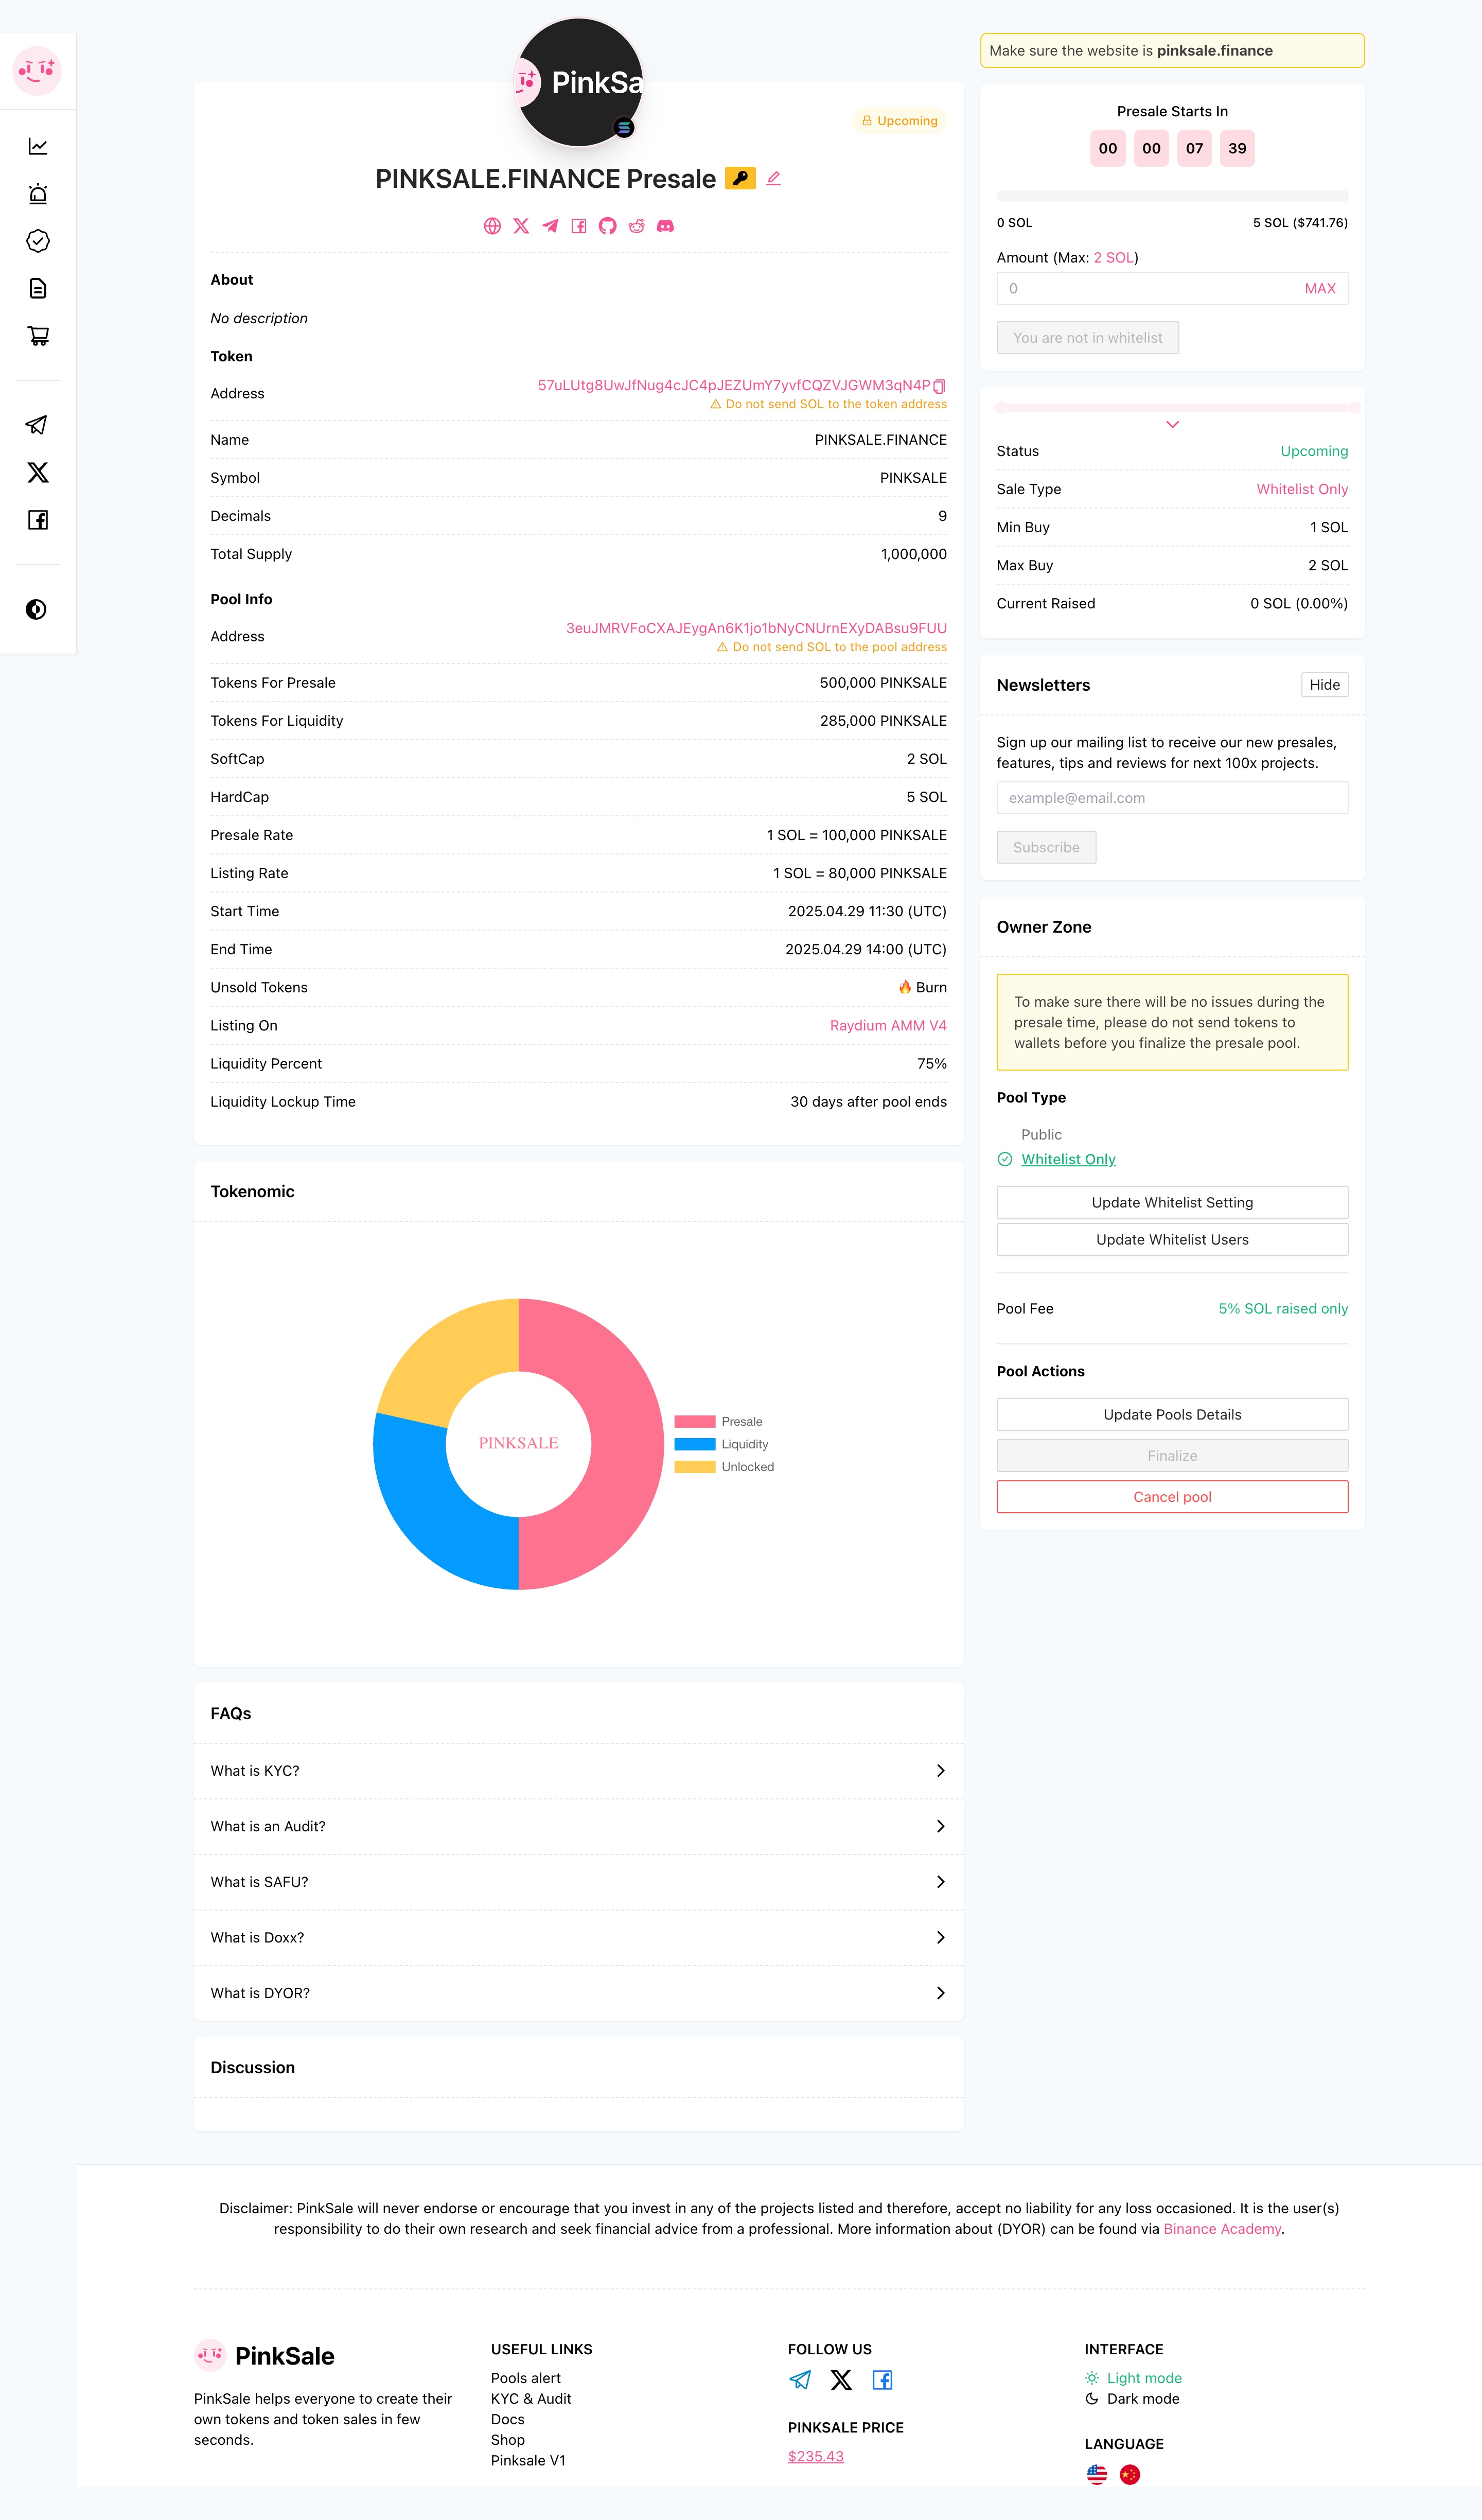Click Pools alert footer link
This screenshot has height=2520, width=1482.
pyautogui.click(x=525, y=2378)
